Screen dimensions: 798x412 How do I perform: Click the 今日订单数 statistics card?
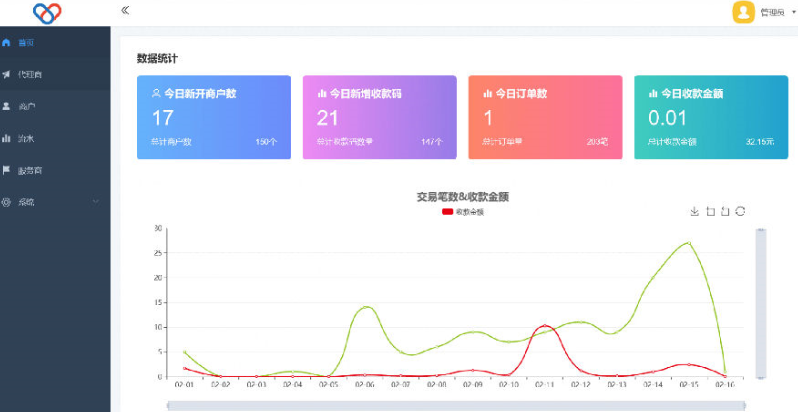coord(545,117)
